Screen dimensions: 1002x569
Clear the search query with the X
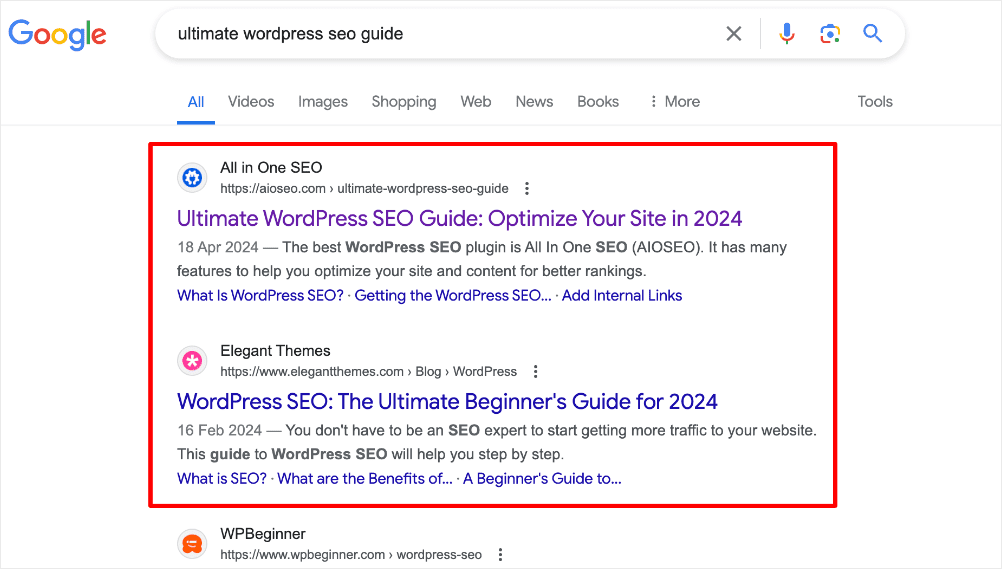[x=734, y=33]
